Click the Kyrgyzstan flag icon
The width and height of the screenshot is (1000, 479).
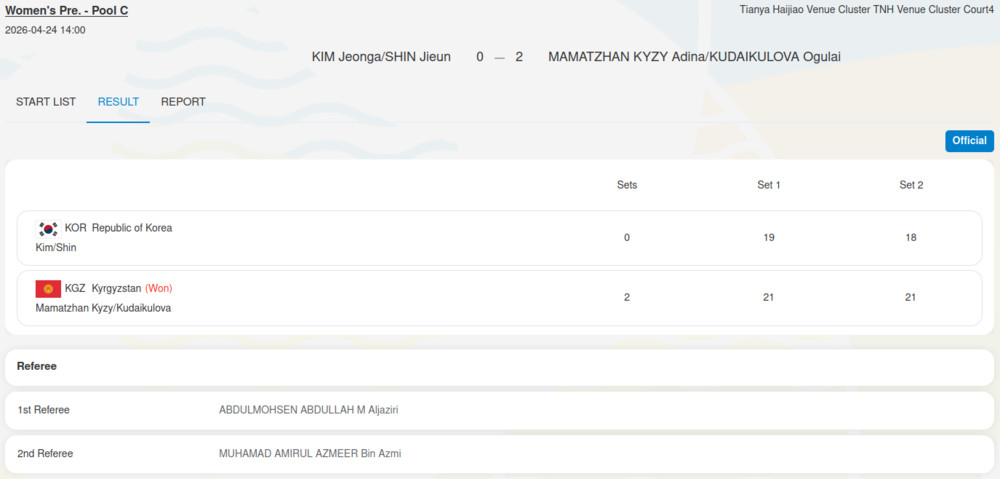(x=48, y=289)
